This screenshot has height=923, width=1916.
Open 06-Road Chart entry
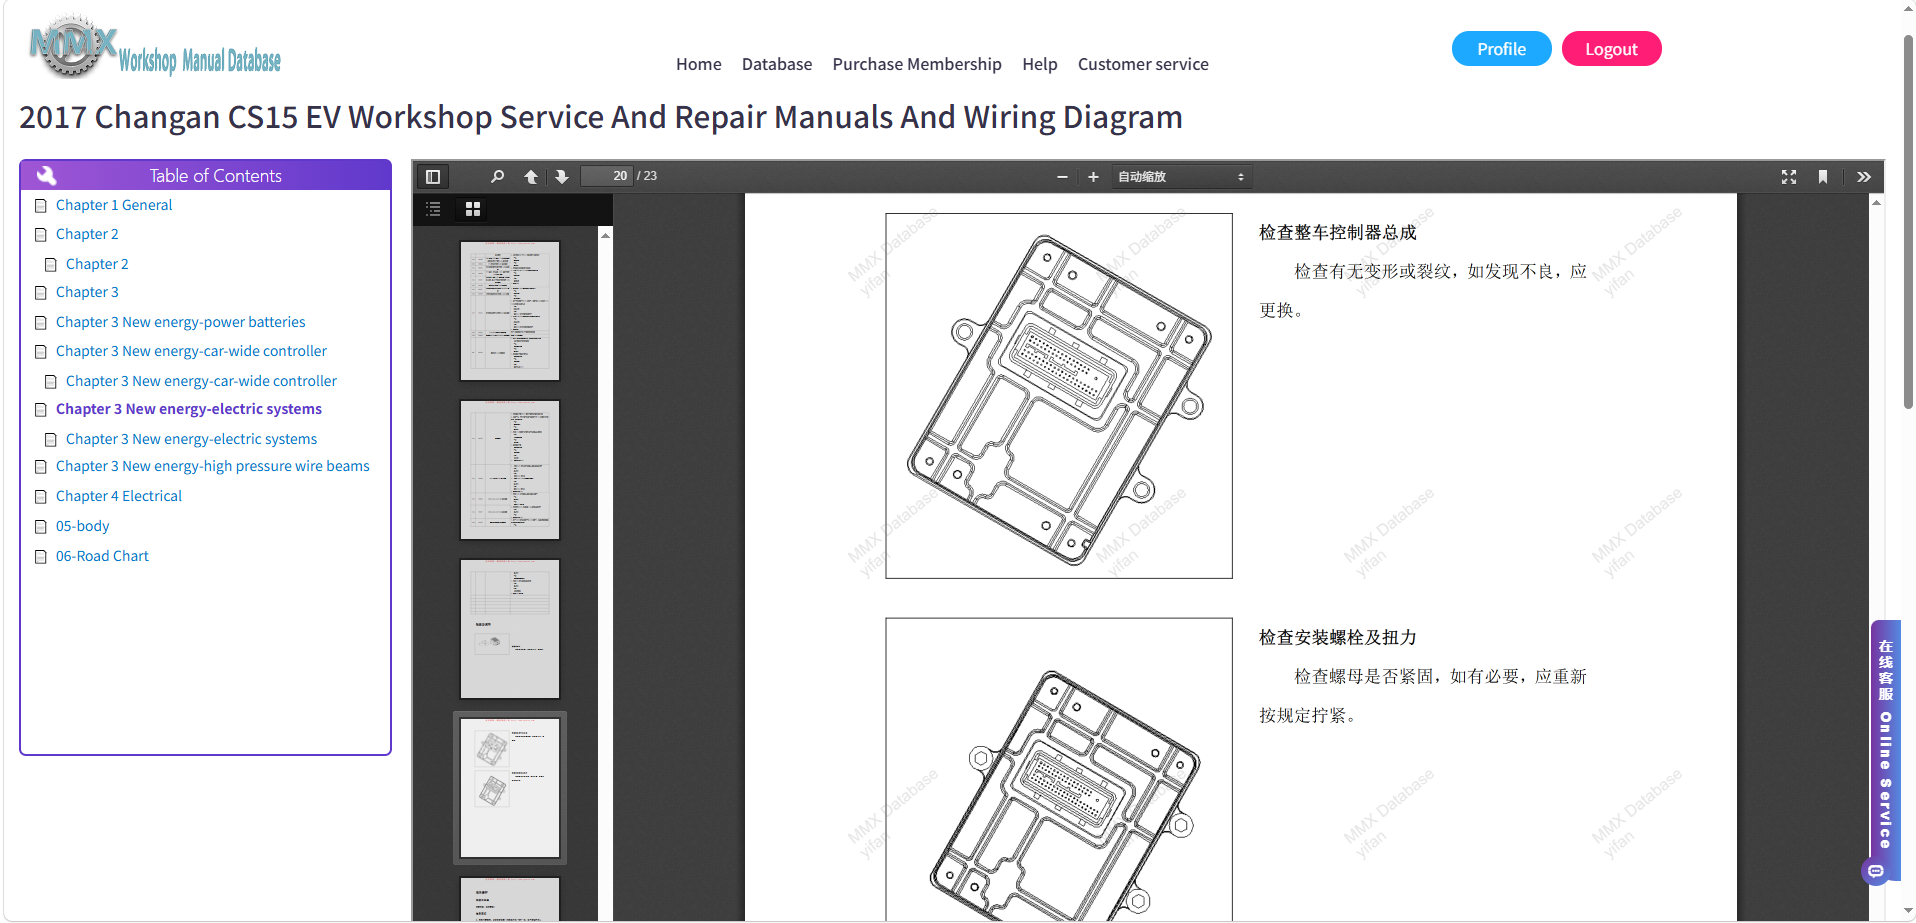click(x=102, y=556)
